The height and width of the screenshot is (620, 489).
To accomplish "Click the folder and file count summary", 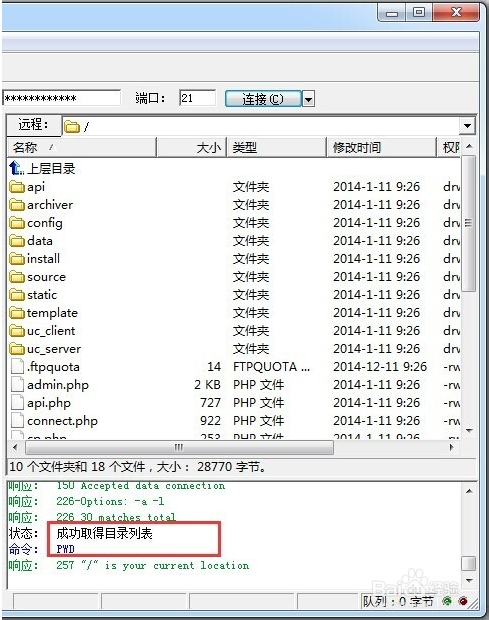I will [138, 467].
